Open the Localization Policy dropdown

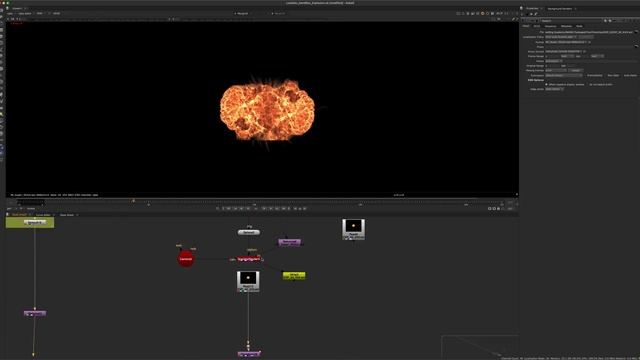pyautogui.click(x=561, y=37)
